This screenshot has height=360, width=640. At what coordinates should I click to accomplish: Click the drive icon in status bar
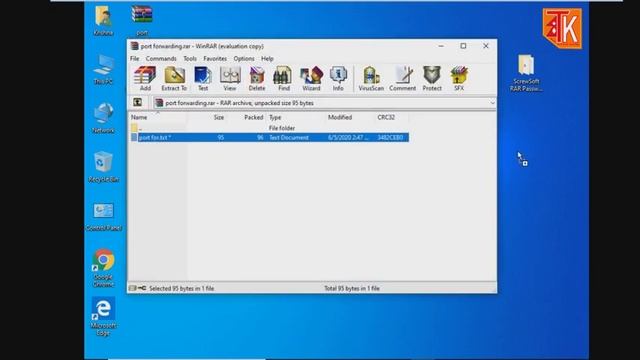pyautogui.click(x=133, y=289)
